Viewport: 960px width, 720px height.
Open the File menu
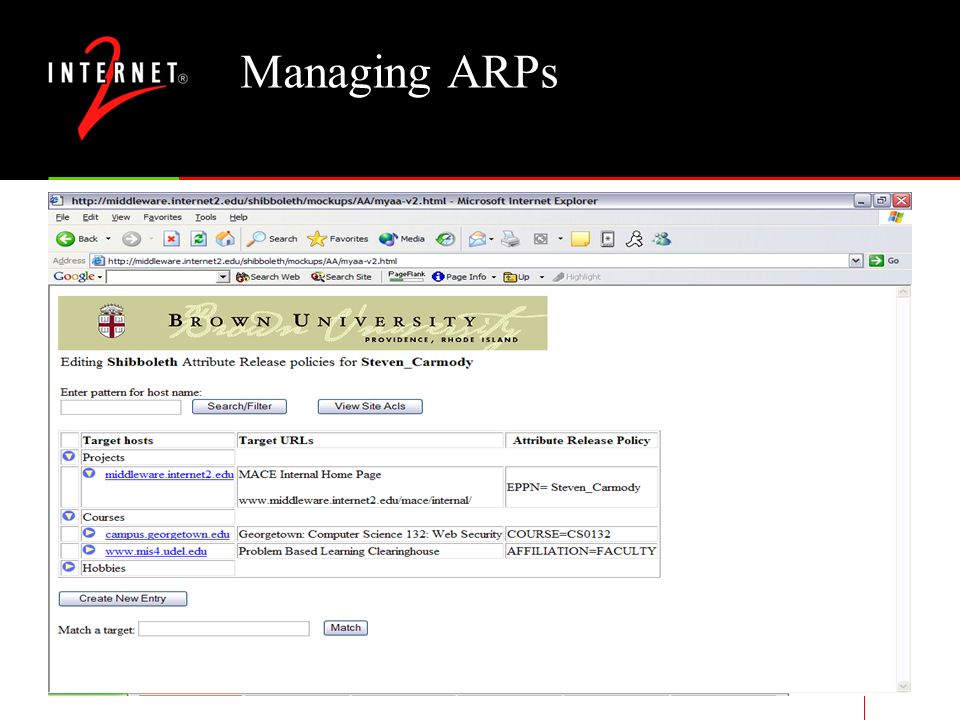coord(62,217)
